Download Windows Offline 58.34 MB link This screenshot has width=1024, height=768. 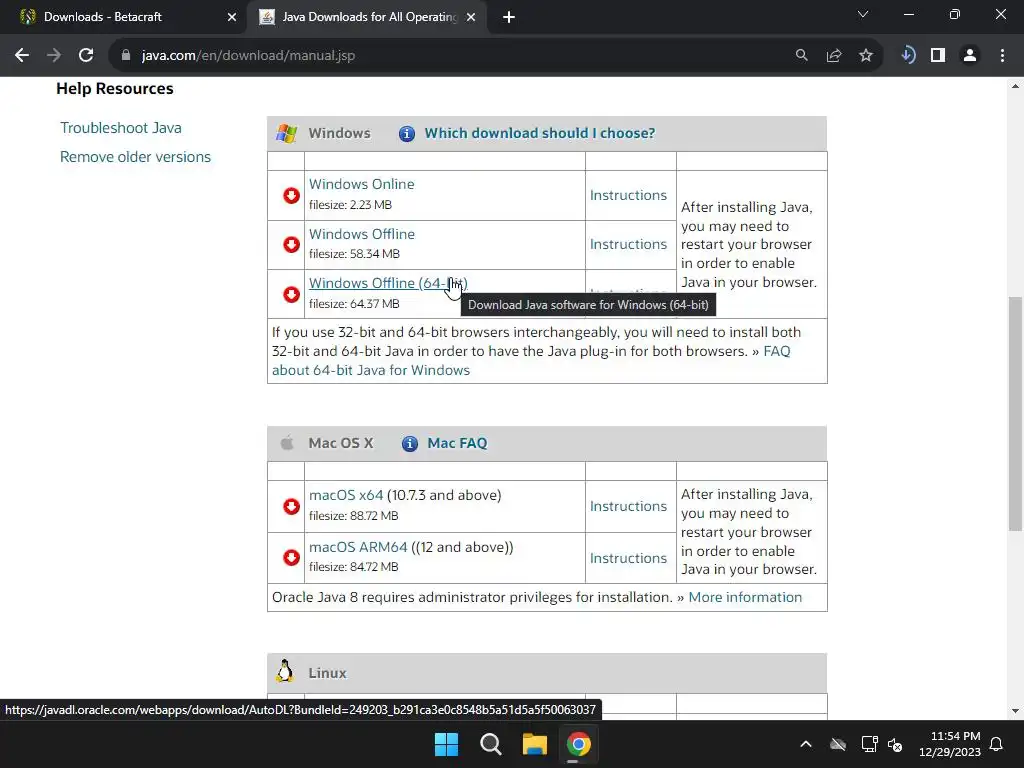tap(362, 234)
